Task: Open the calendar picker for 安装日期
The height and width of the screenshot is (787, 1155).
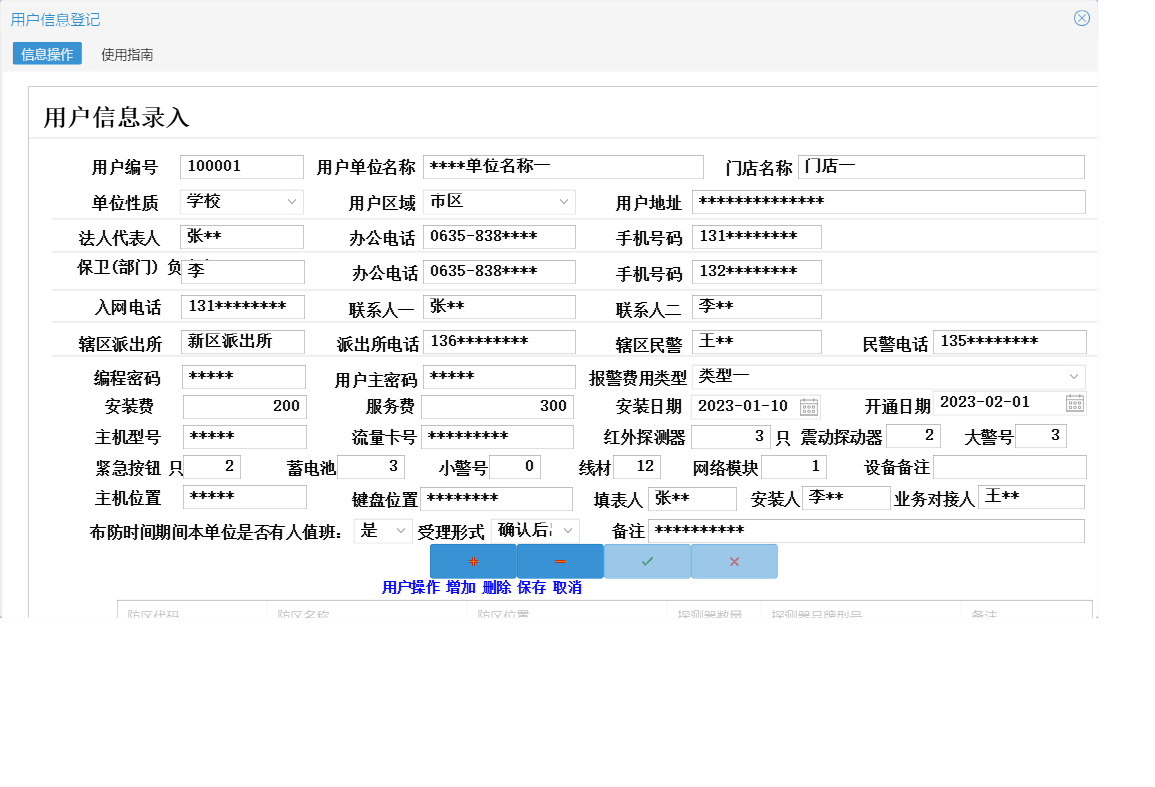Action: [807, 406]
